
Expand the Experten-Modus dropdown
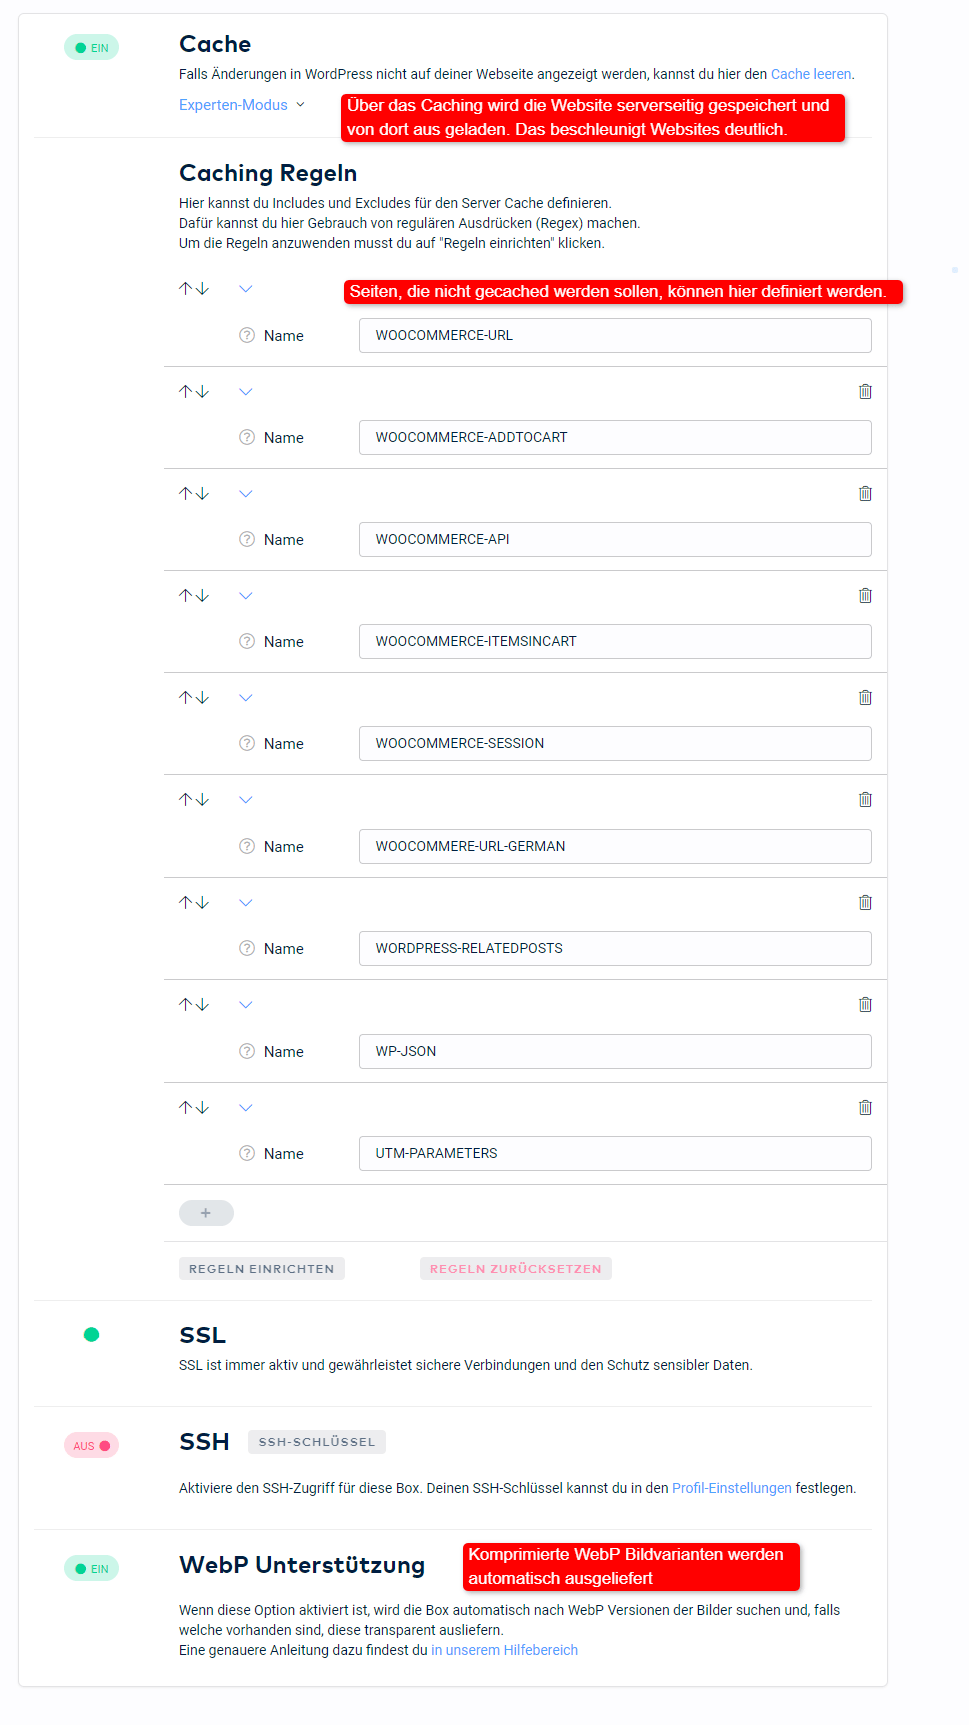[x=242, y=105]
